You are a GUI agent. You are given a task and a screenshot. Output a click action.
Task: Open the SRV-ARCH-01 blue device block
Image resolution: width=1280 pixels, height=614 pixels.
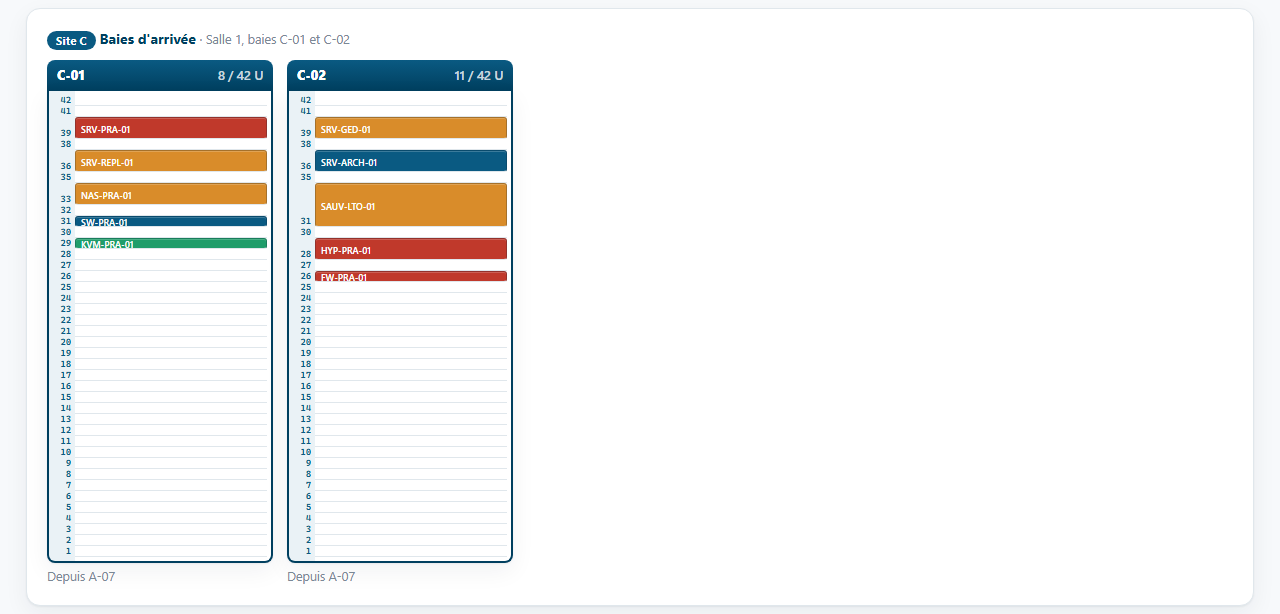click(411, 161)
